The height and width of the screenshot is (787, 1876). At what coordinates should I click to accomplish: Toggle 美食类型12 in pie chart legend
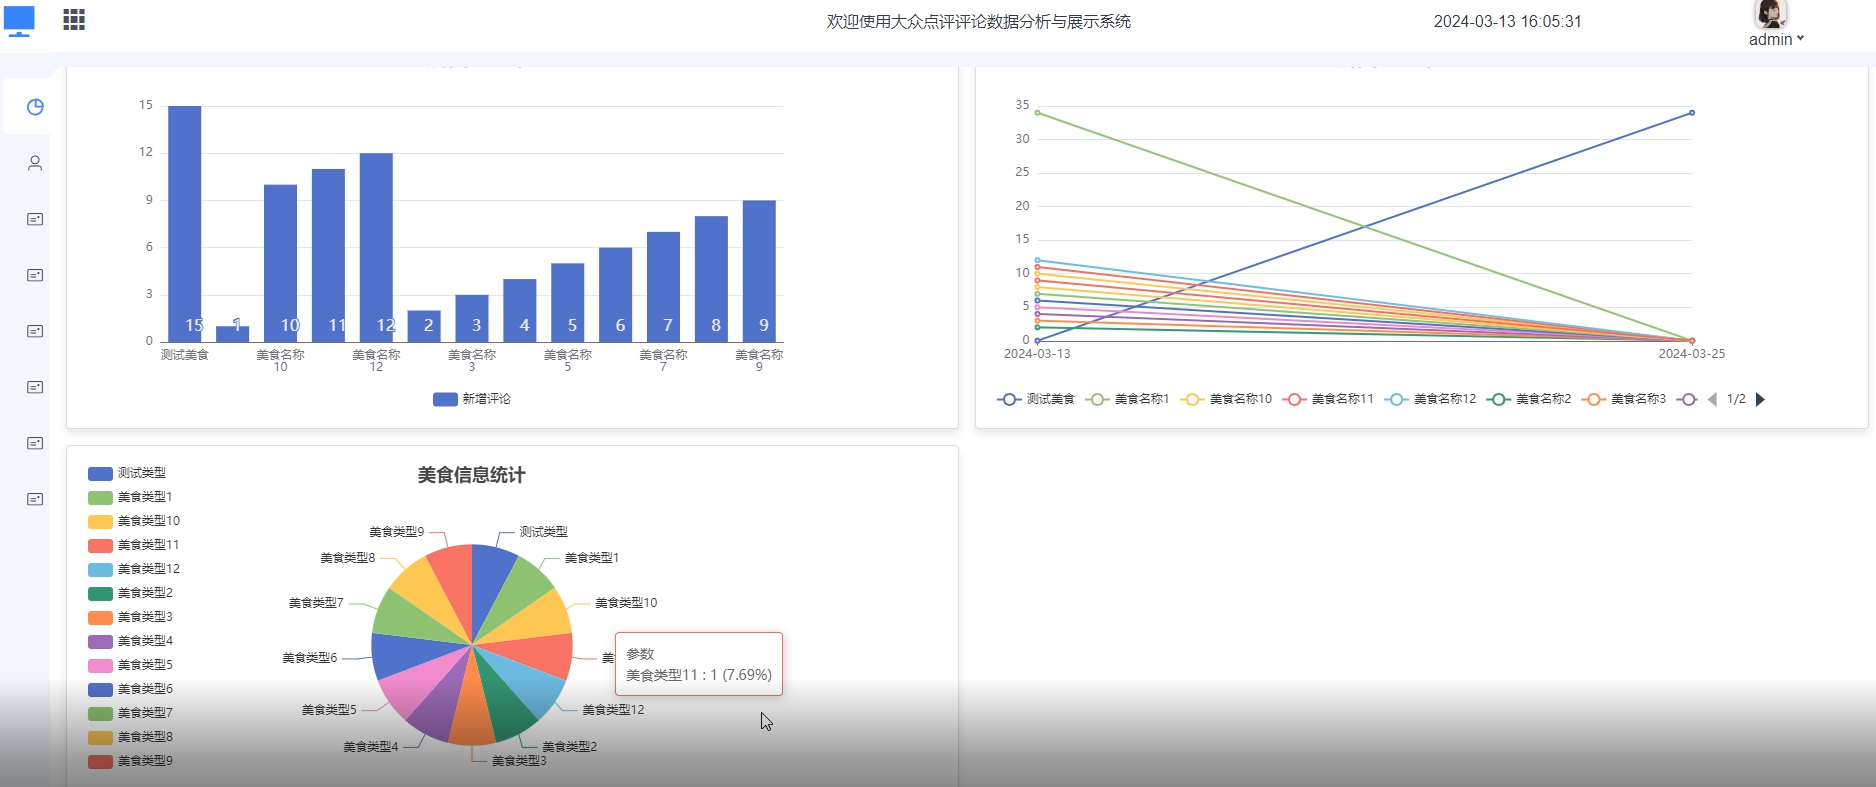[134, 569]
